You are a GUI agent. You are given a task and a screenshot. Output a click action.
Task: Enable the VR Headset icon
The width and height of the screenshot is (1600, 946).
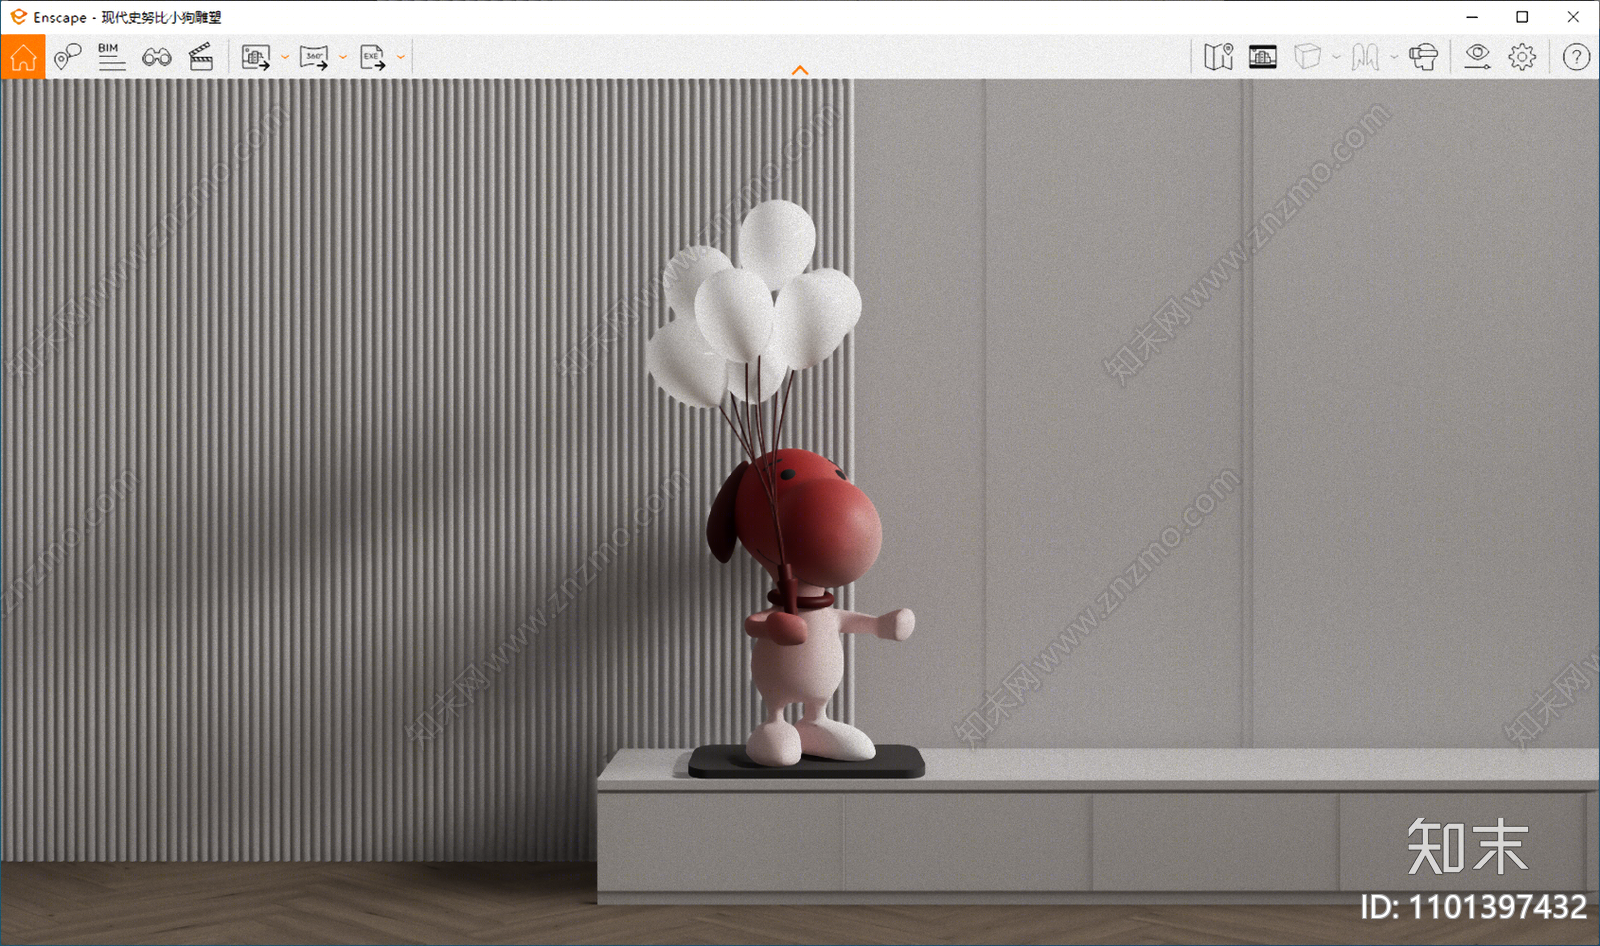click(x=1423, y=57)
